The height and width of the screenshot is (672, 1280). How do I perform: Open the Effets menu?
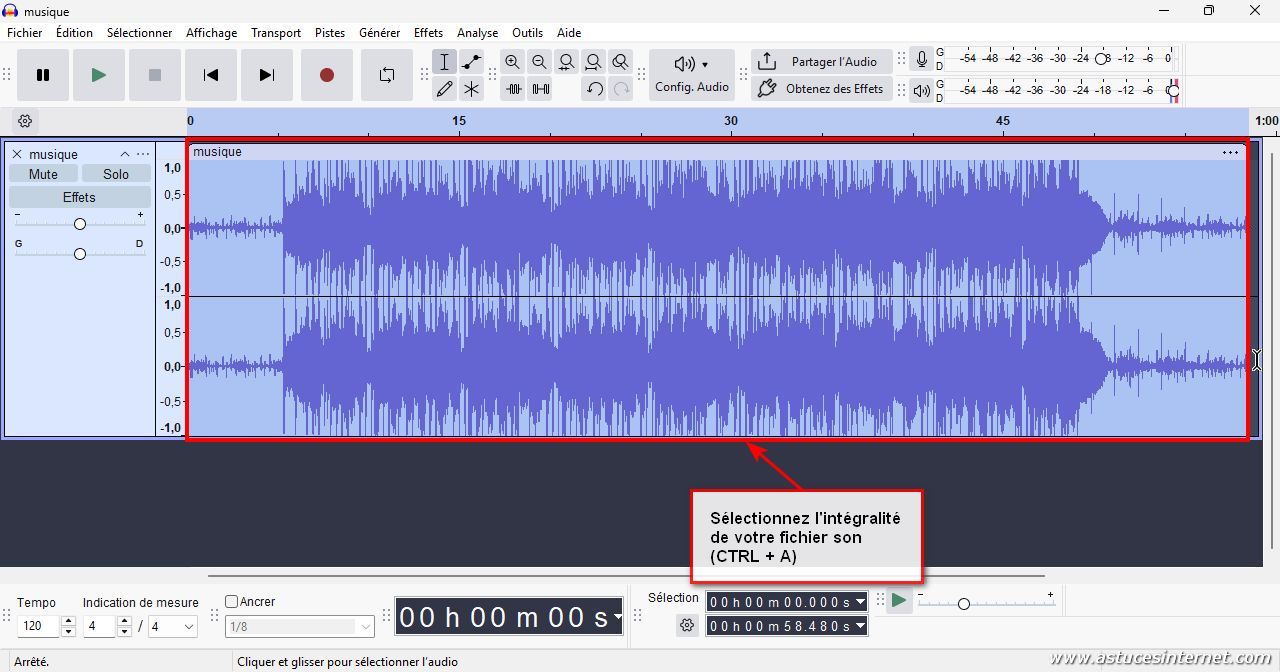428,33
